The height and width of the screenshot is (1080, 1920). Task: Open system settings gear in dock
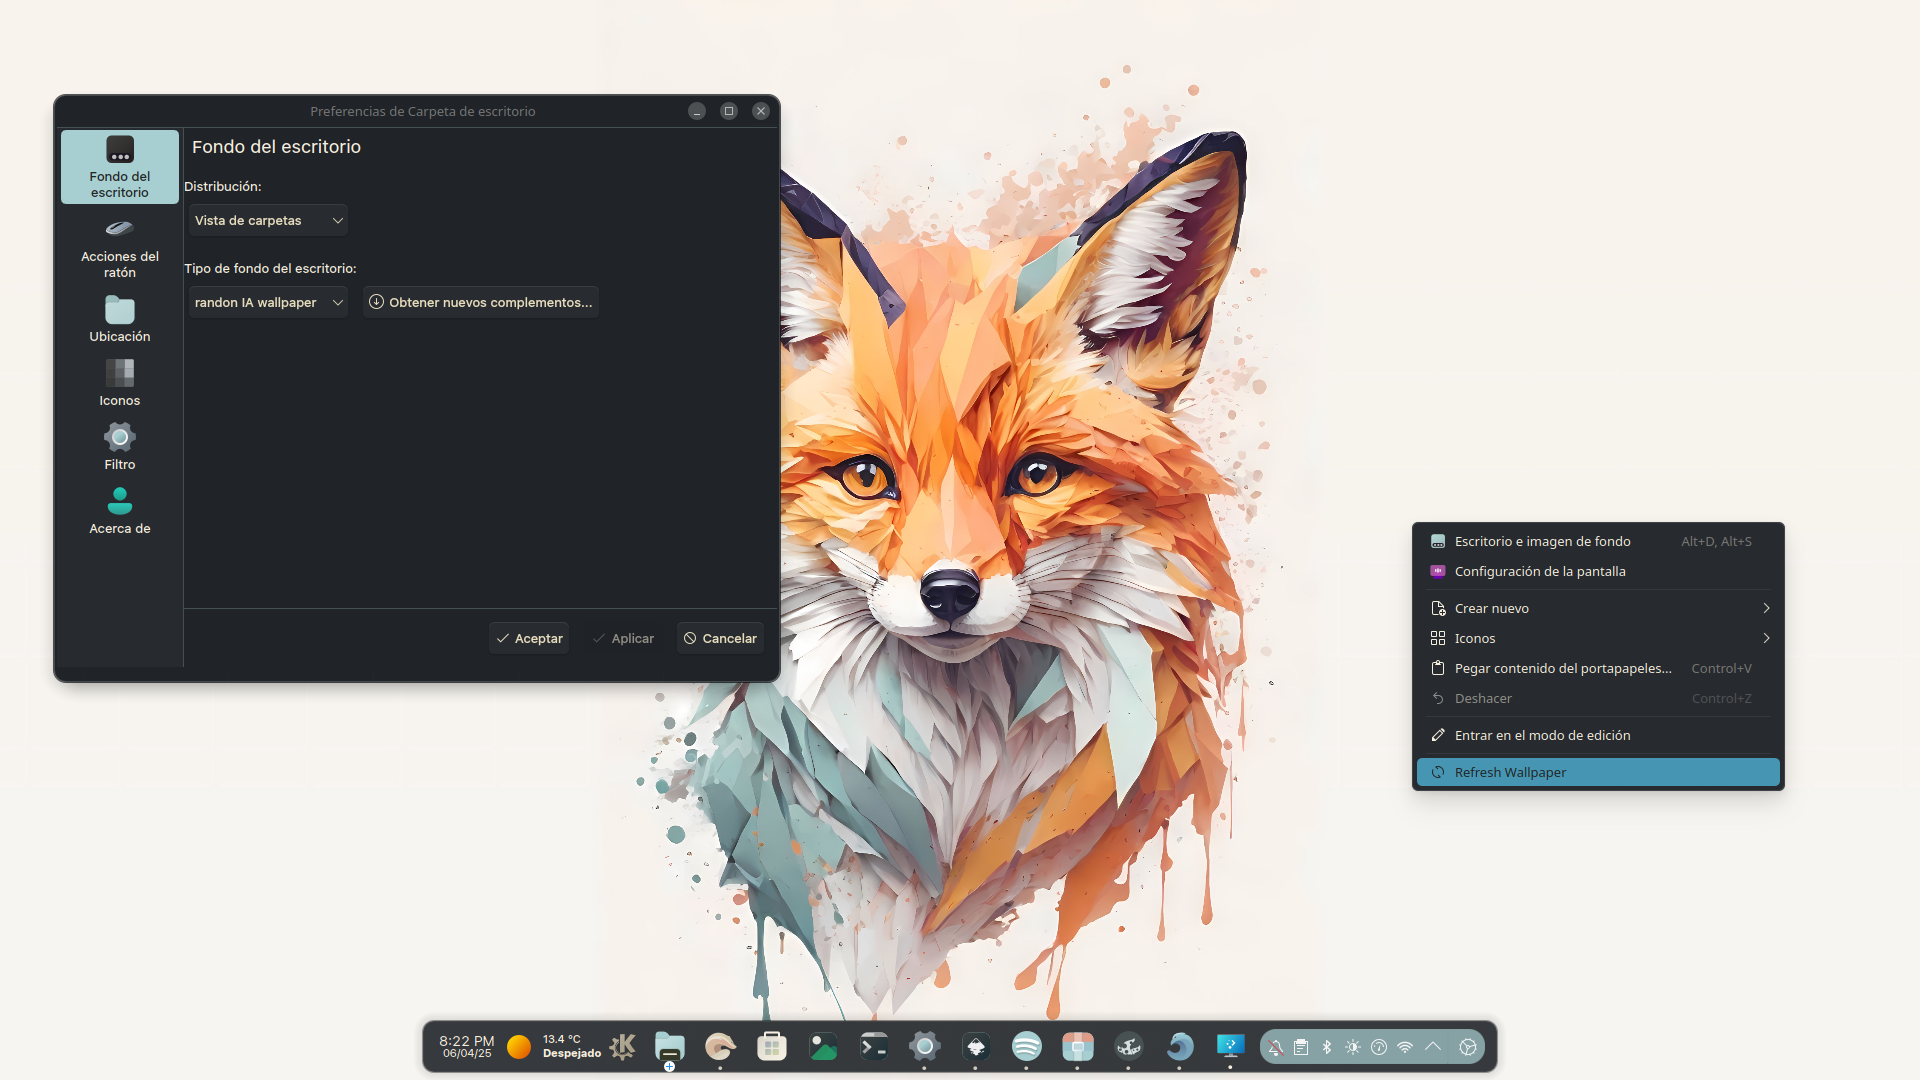pyautogui.click(x=925, y=1047)
